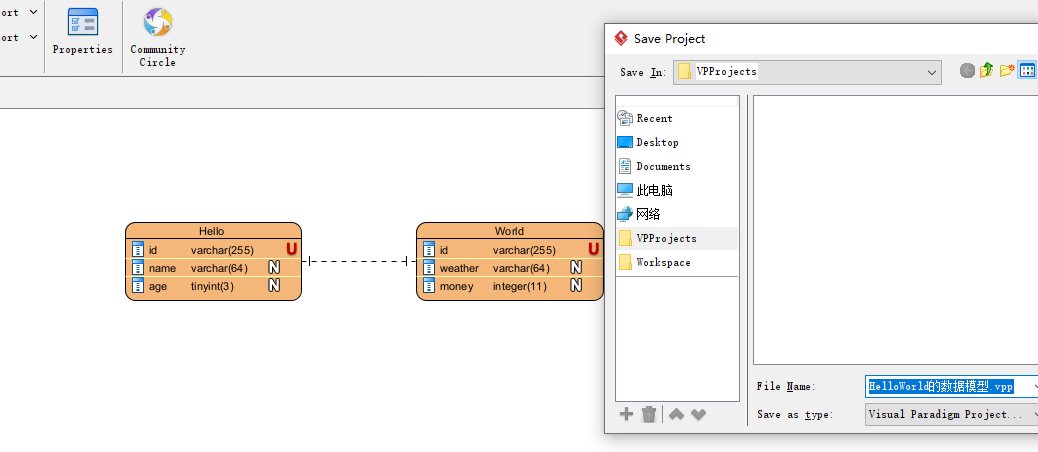Click the nullable N marker on Hello name
This screenshot has width=1038, height=452.
pyautogui.click(x=273, y=267)
